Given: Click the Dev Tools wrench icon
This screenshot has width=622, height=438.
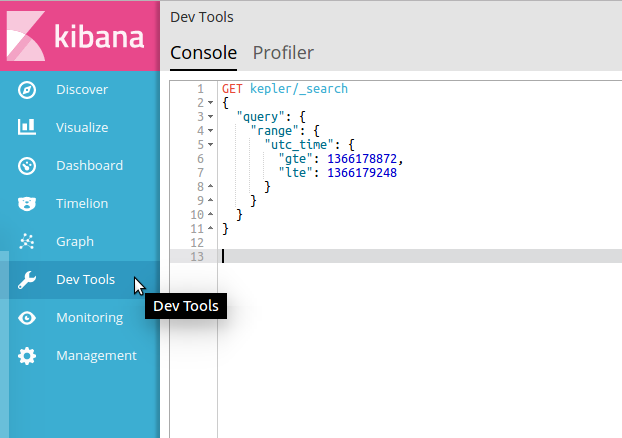Looking at the screenshot, I should click(28, 280).
